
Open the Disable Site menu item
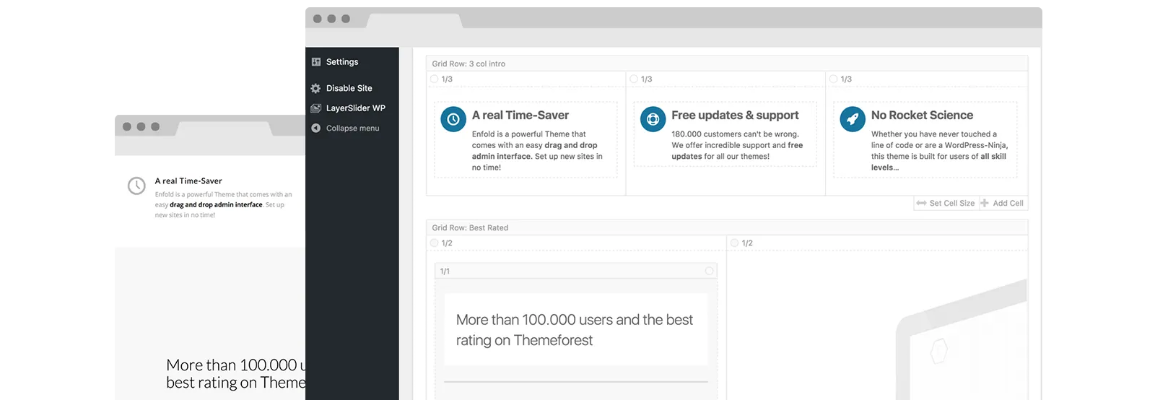coord(349,88)
